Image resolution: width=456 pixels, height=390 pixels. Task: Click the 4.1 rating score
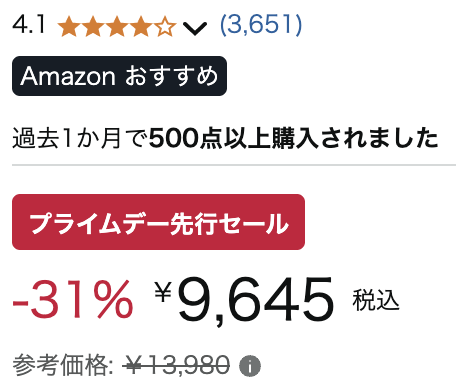[x=29, y=25]
